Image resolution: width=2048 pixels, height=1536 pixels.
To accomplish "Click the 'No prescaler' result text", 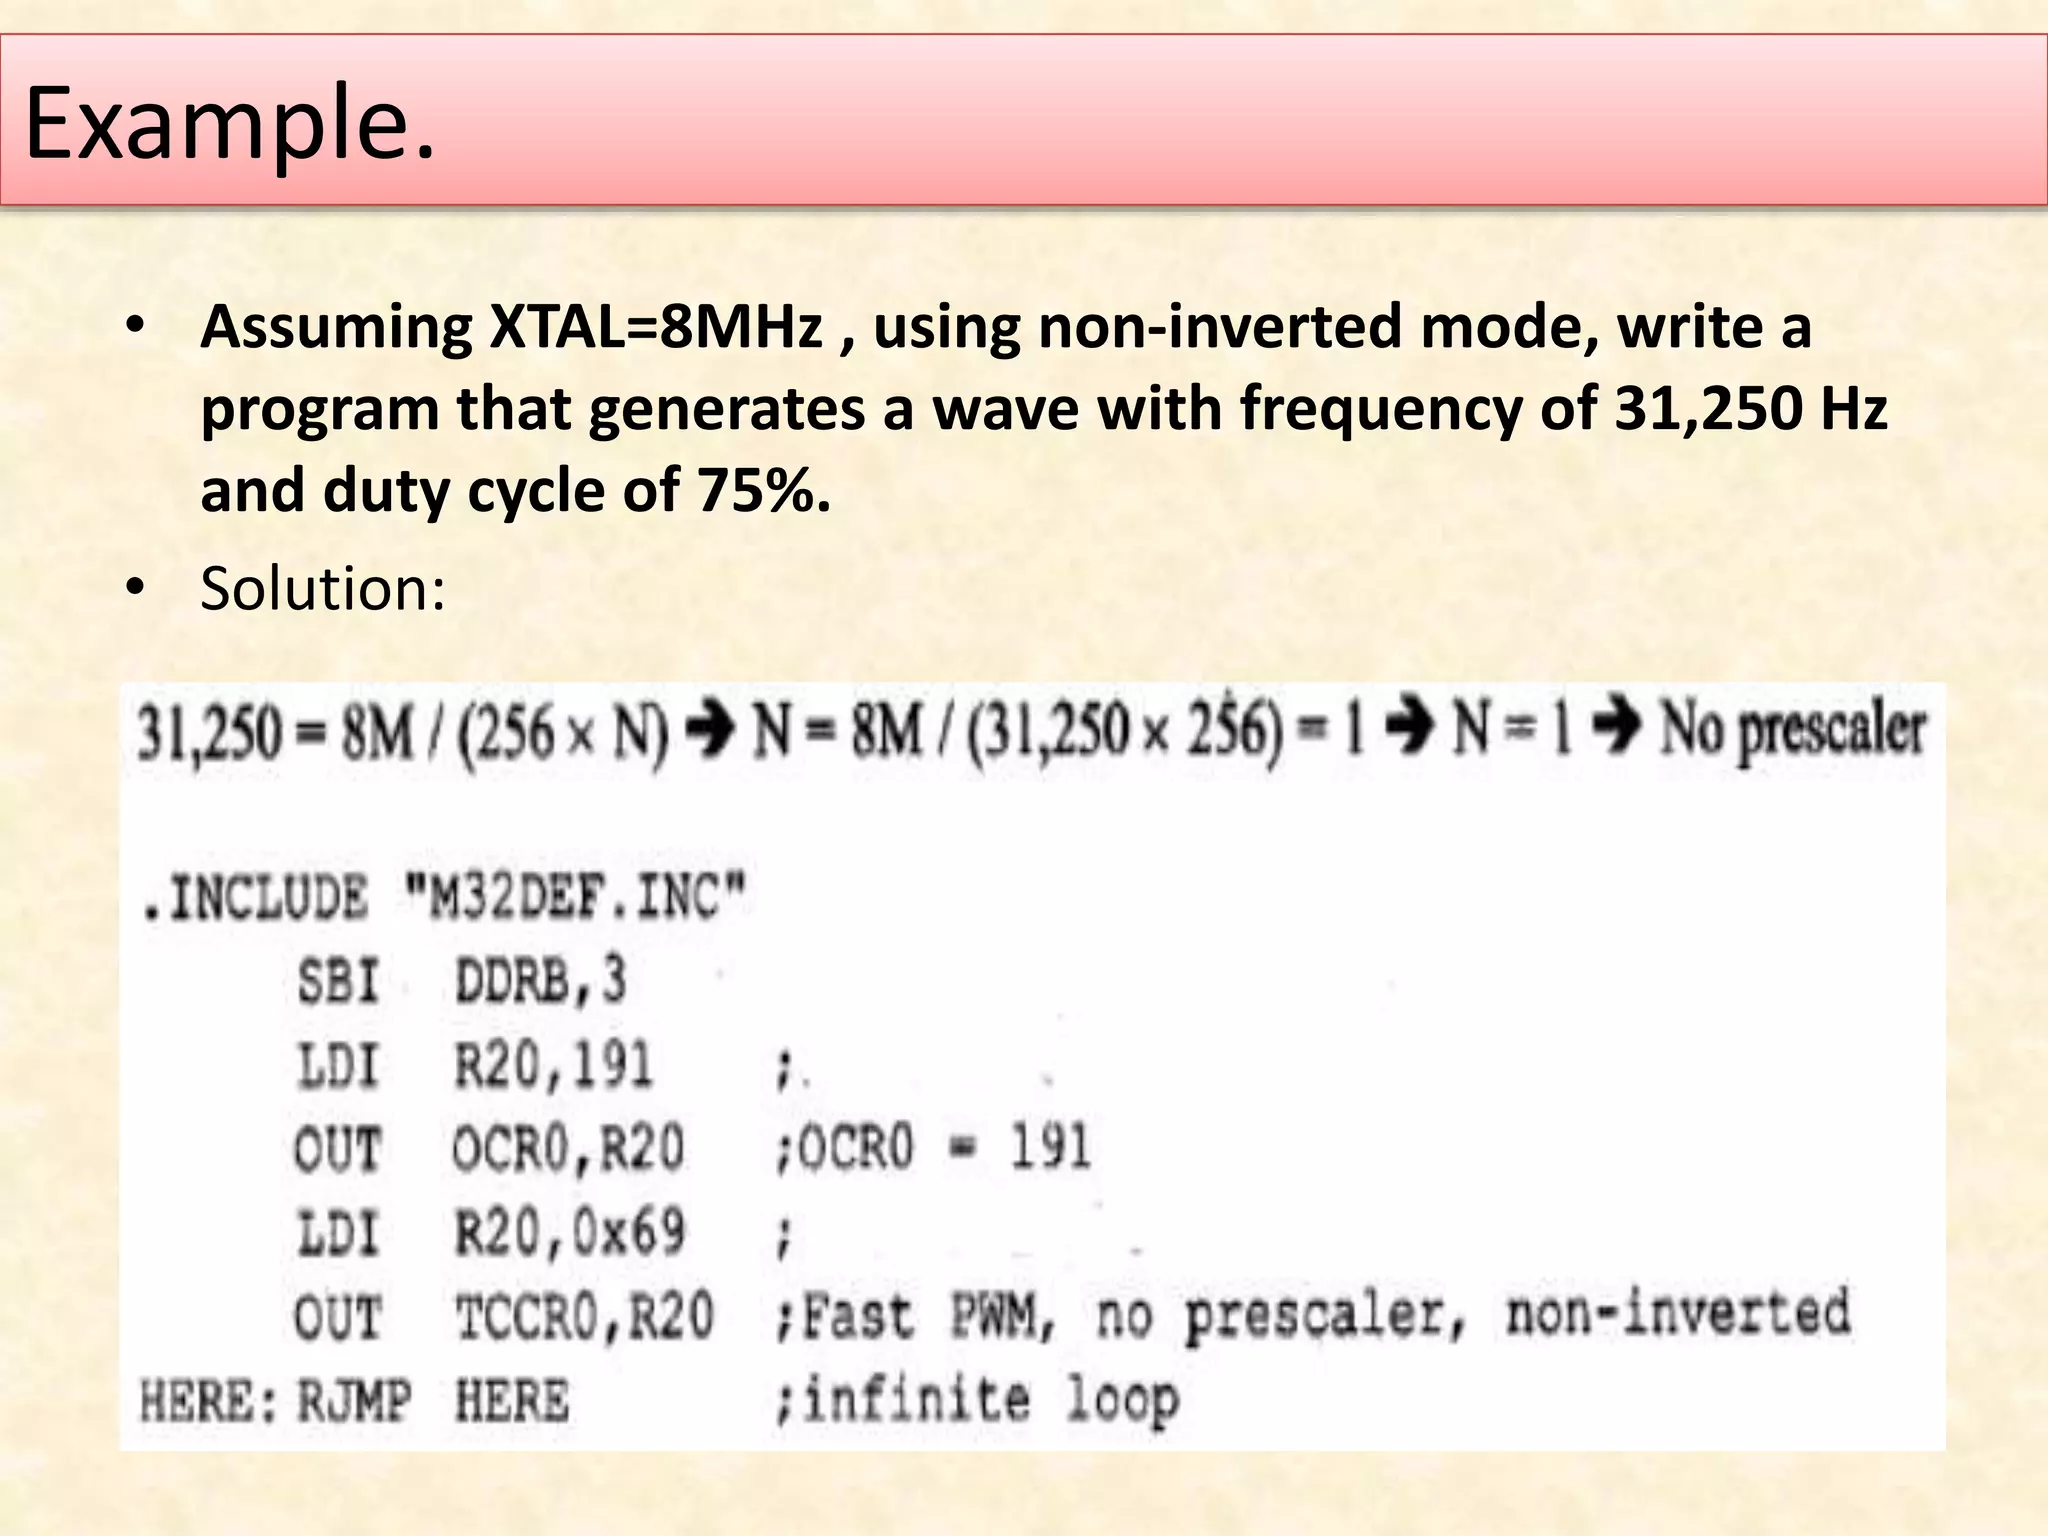I will pyautogui.click(x=1793, y=732).
